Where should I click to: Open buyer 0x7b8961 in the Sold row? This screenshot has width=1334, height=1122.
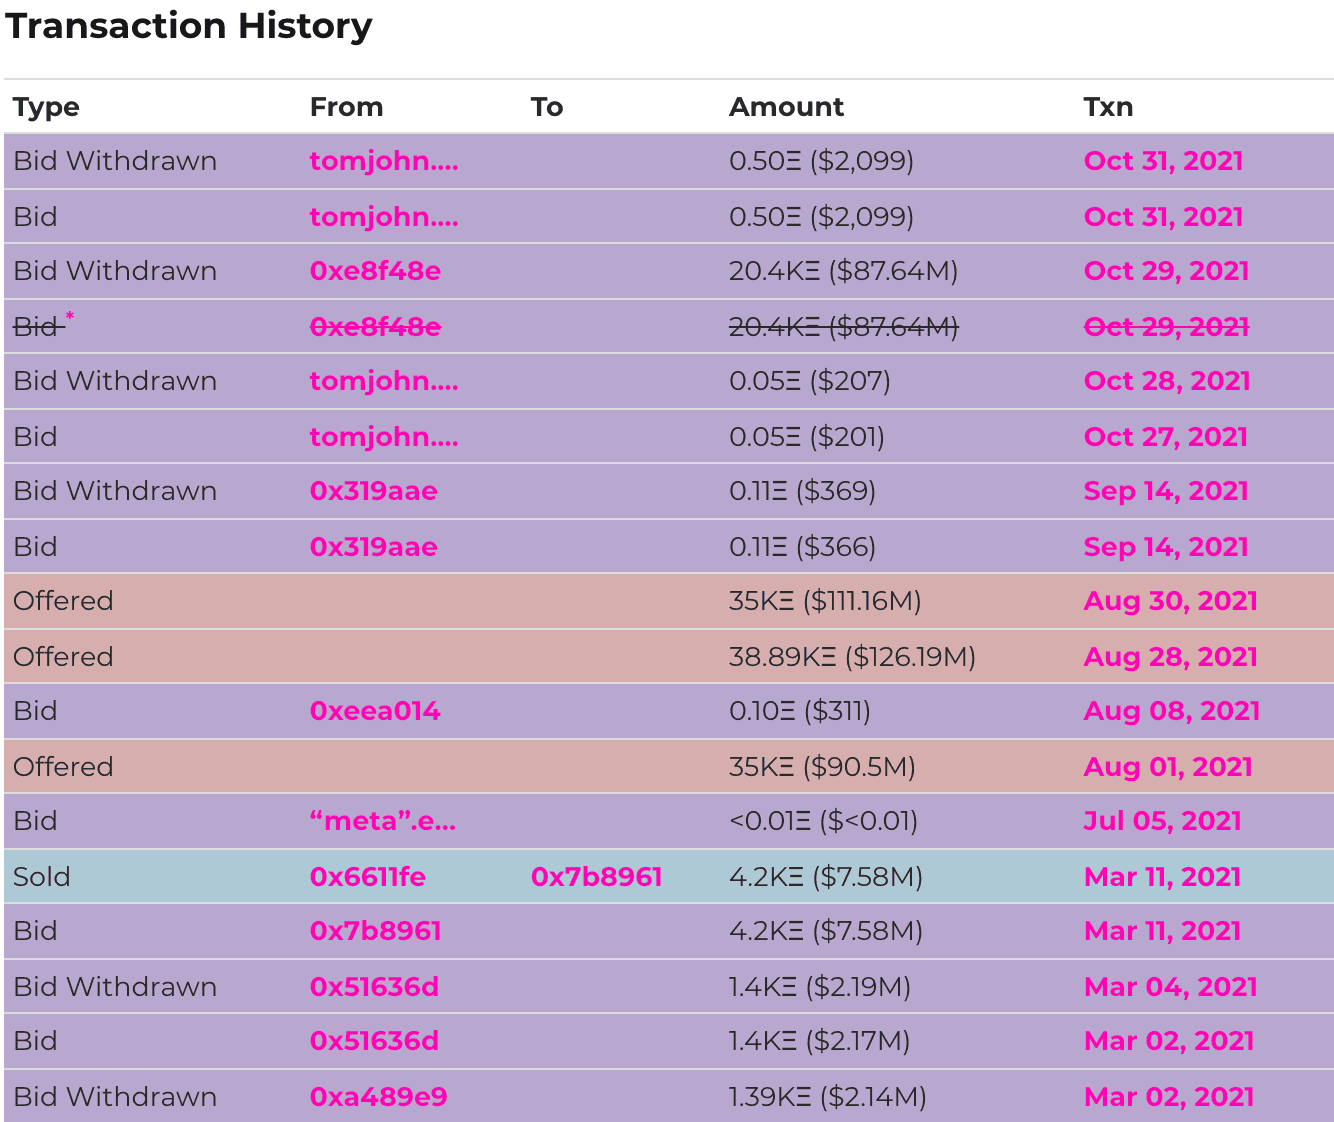(596, 877)
